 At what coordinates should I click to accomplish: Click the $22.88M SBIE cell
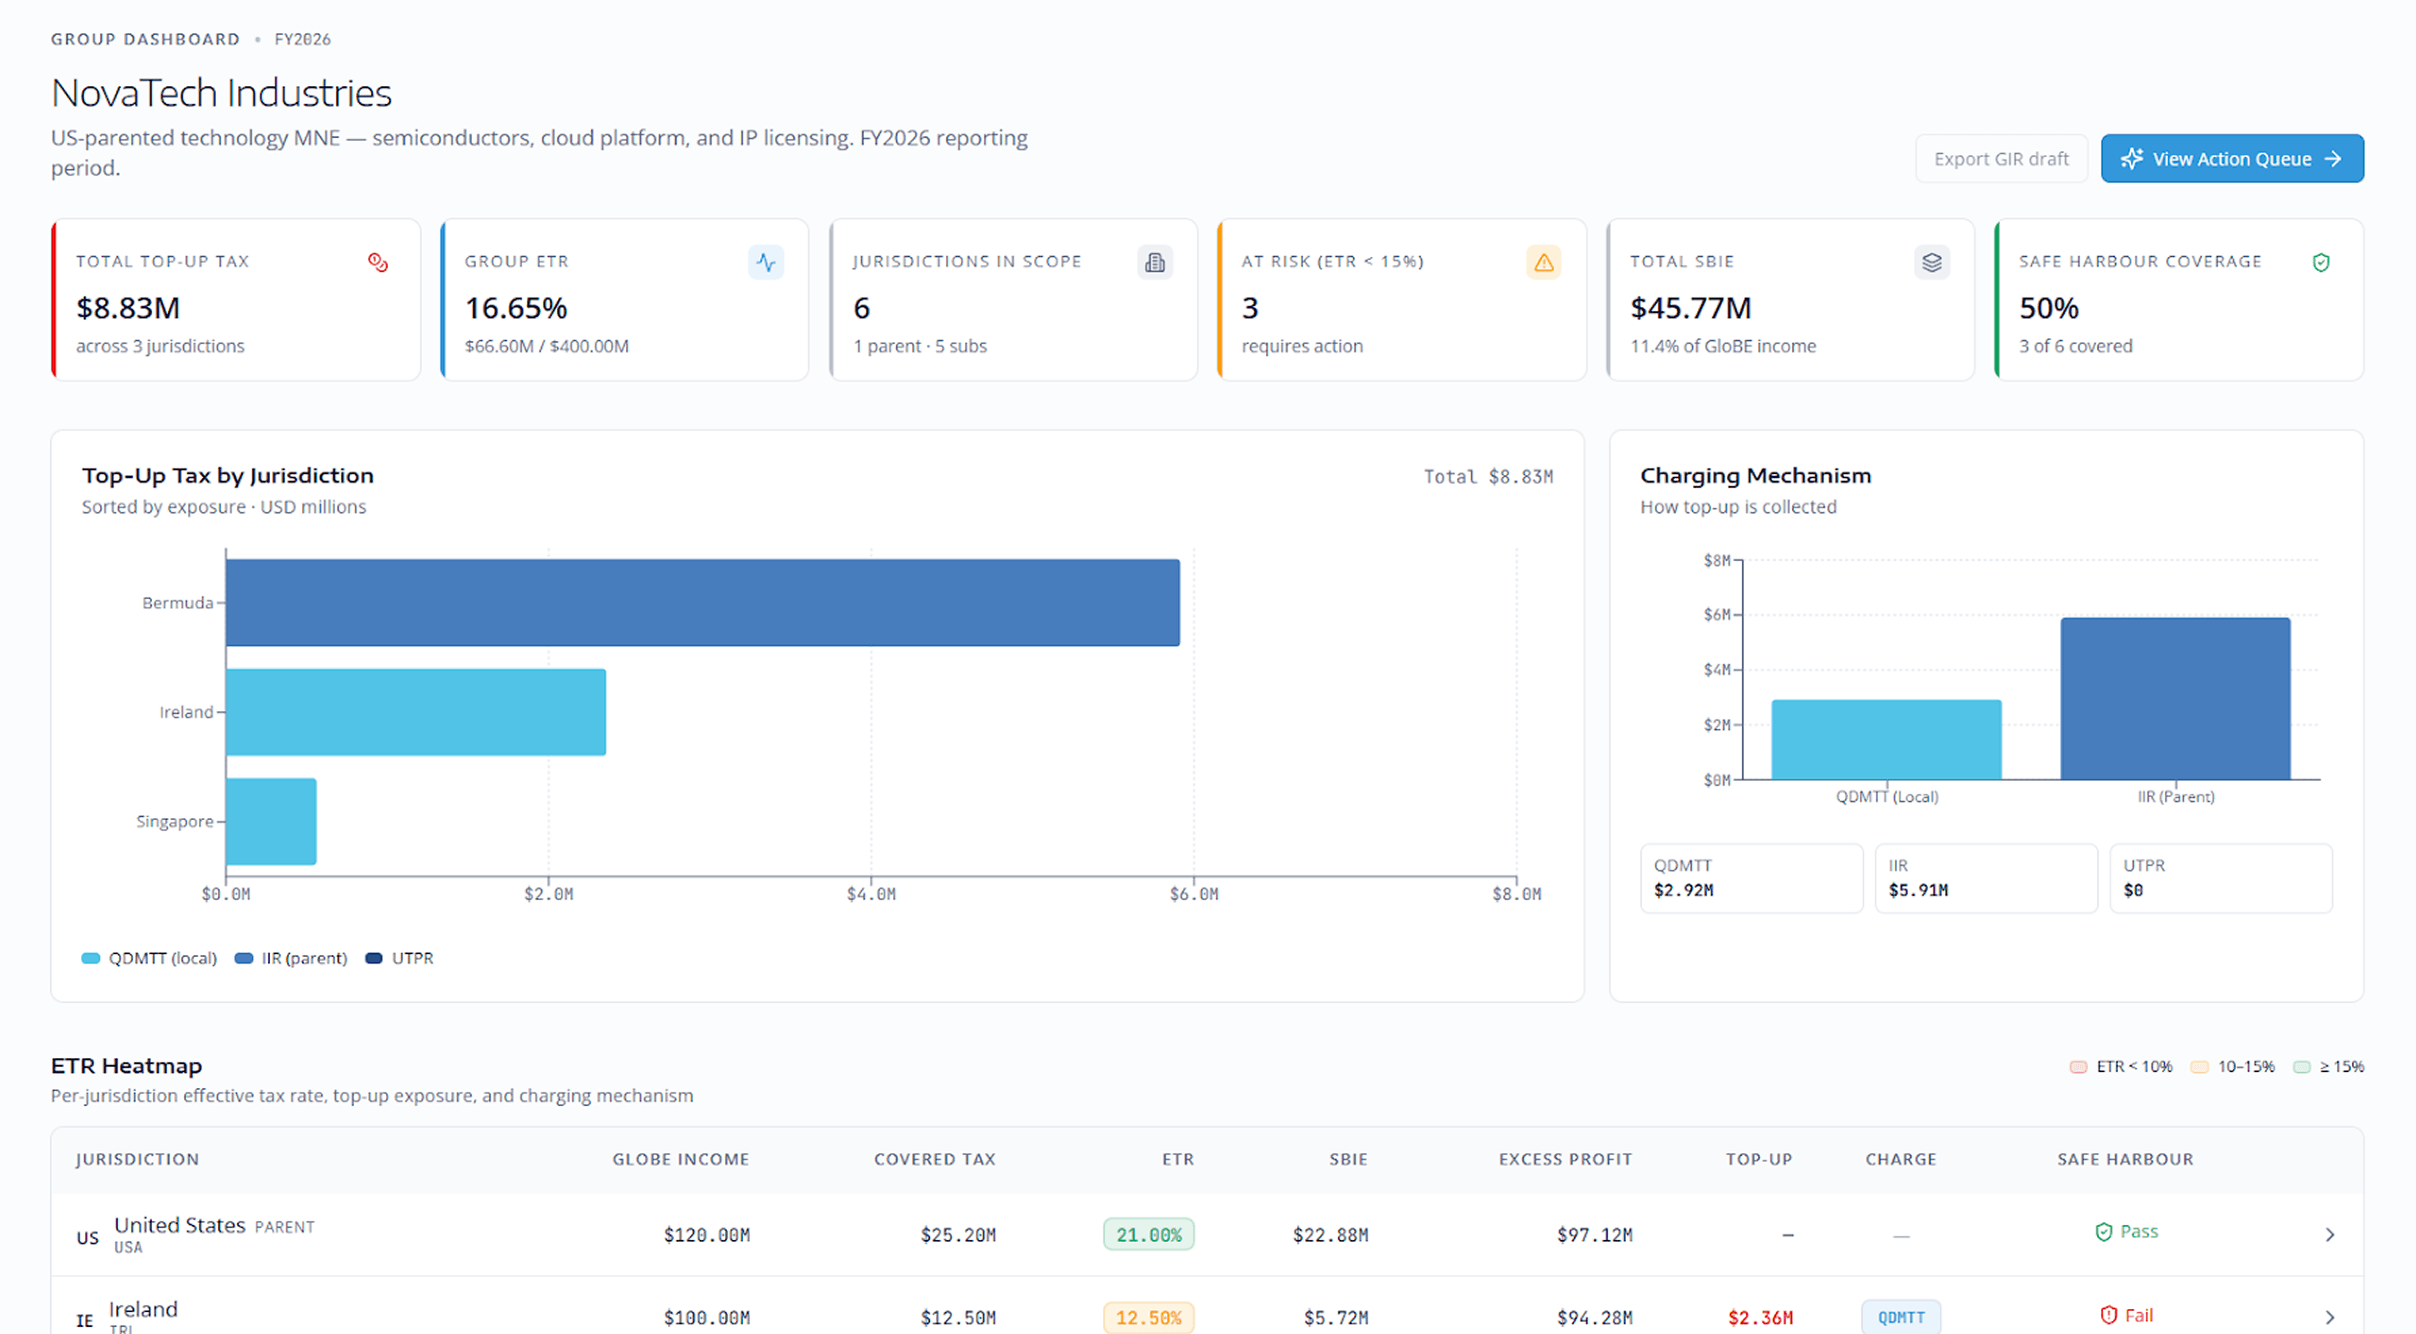point(1331,1235)
